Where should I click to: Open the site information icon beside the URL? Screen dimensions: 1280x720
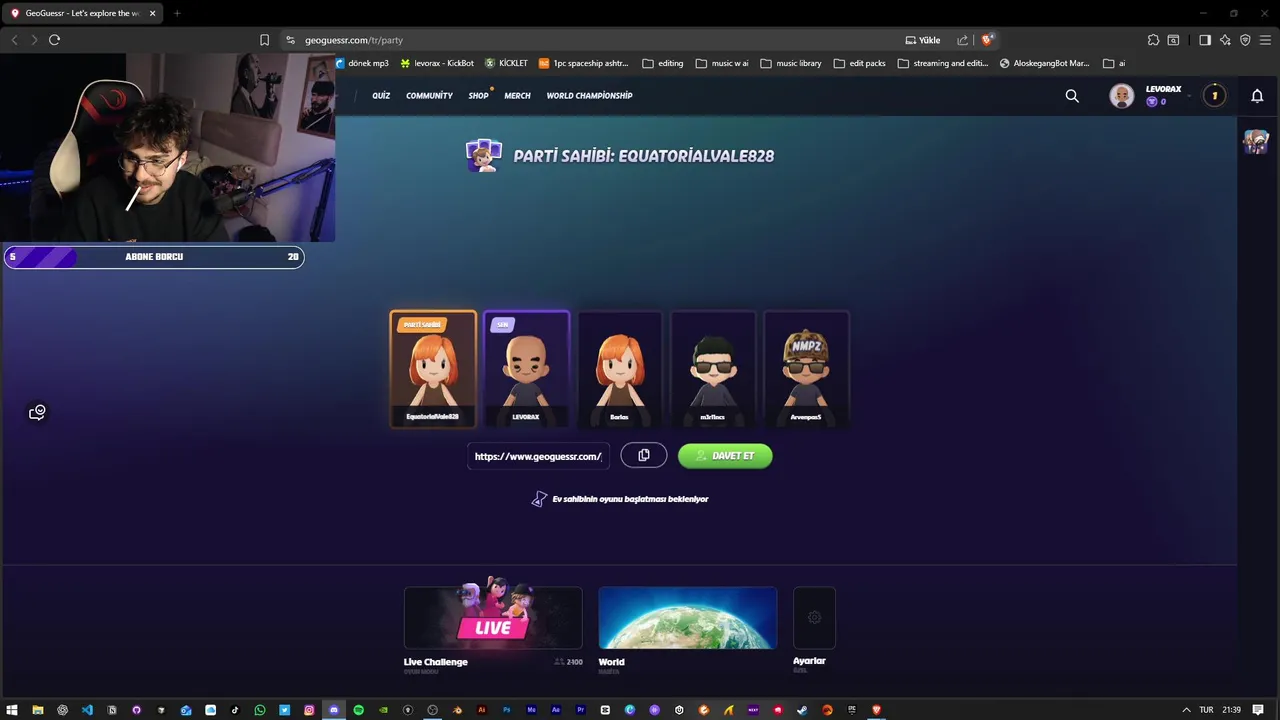[290, 40]
